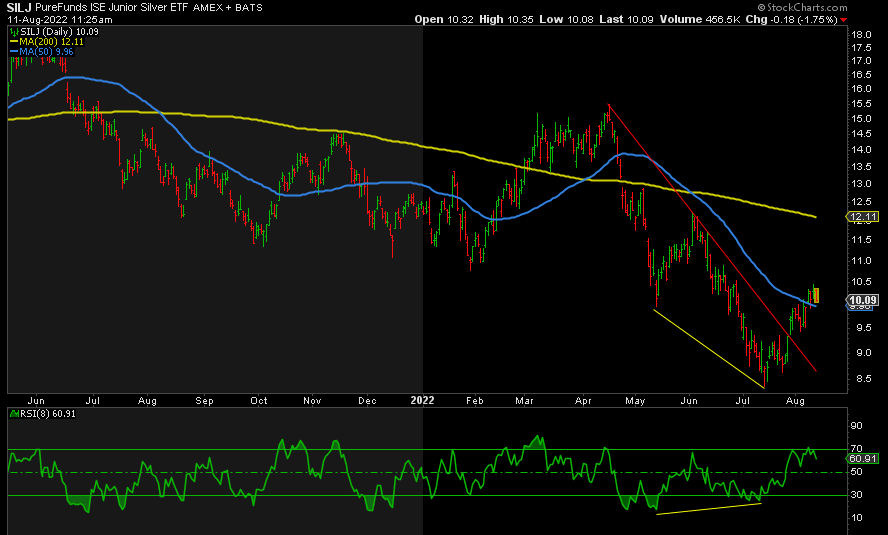Click the 60.91 RSI value tag
The height and width of the screenshot is (535, 888).
863,459
